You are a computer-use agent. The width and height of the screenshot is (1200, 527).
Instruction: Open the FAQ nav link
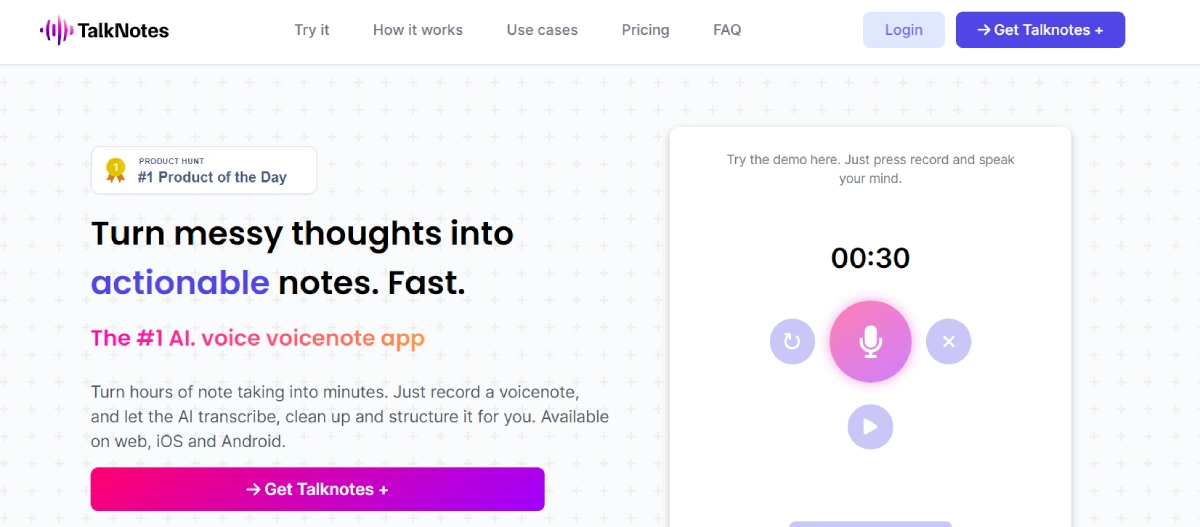[727, 30]
